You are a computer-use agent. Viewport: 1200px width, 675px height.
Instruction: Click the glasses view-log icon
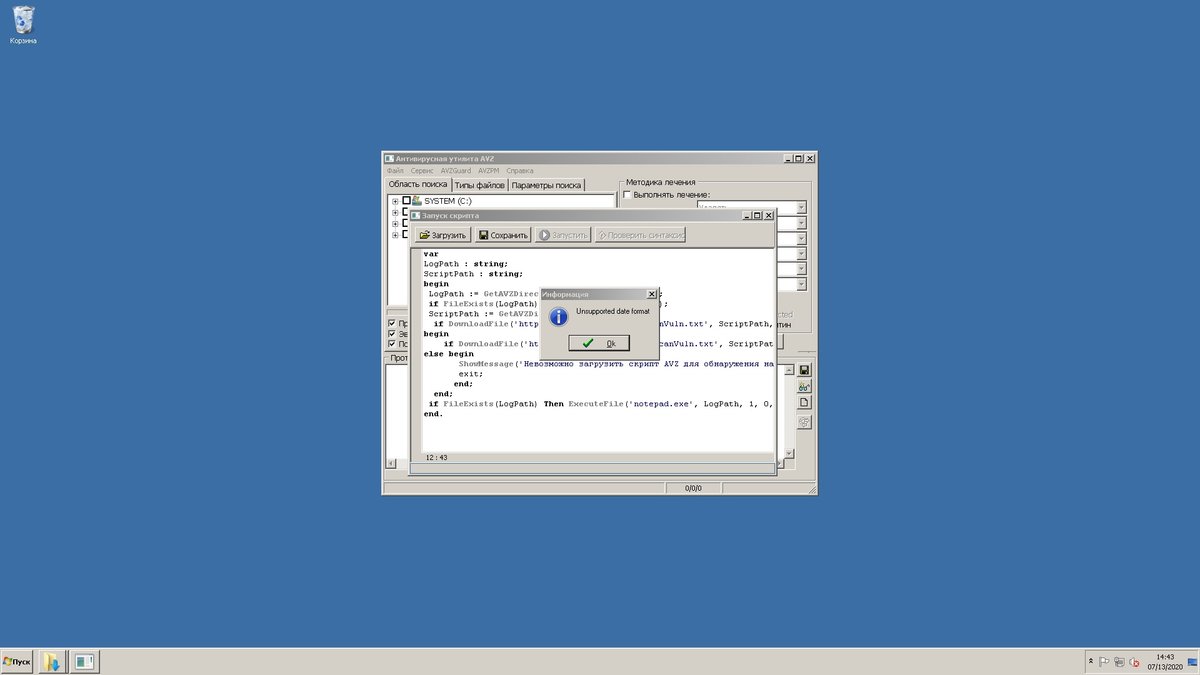pyautogui.click(x=804, y=386)
